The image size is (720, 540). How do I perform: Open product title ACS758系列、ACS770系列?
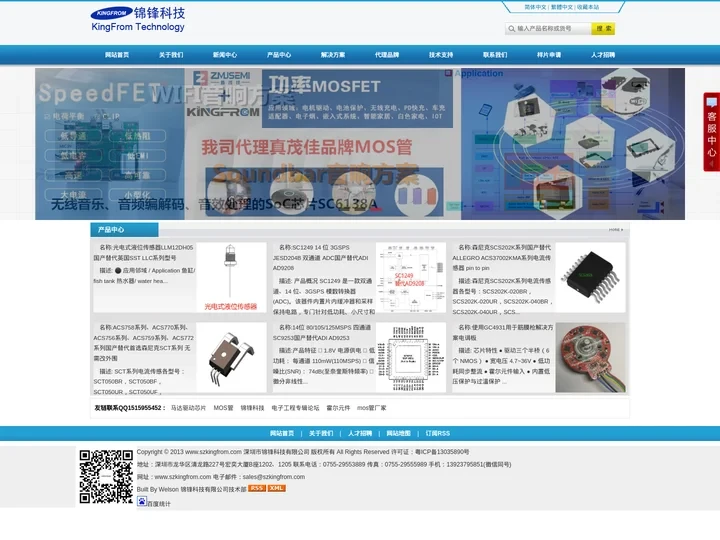tap(143, 343)
